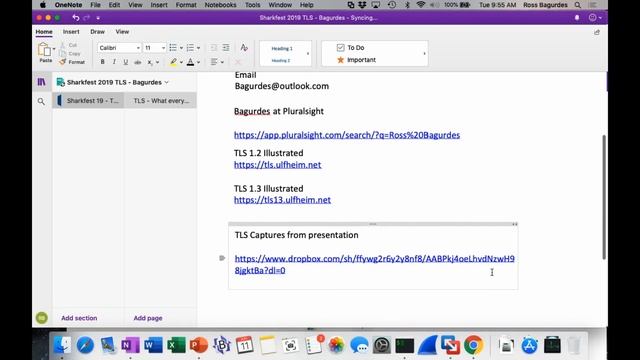Open the Dropbox TLS captures link
This screenshot has height=360, width=640.
tap(374, 264)
